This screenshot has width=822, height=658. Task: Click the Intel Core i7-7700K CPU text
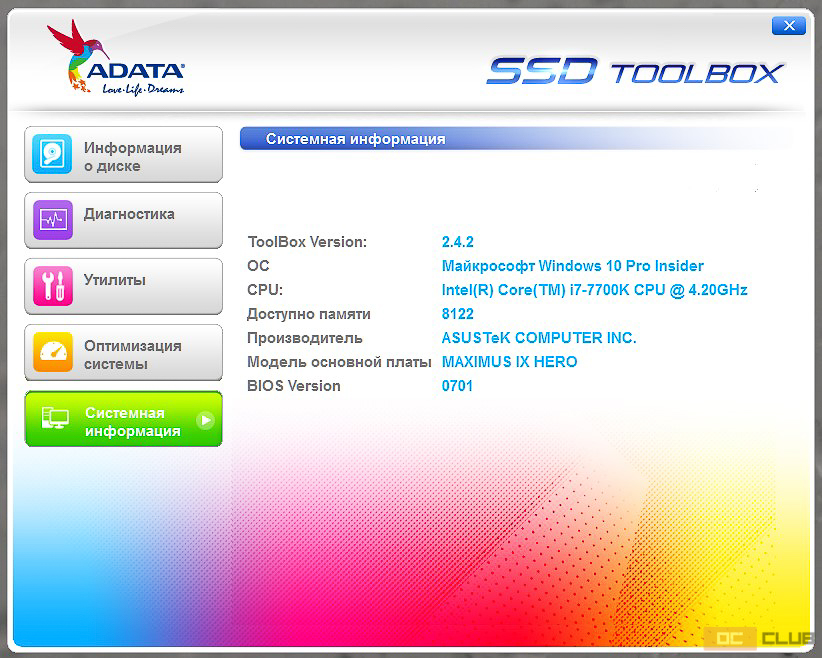(x=594, y=290)
